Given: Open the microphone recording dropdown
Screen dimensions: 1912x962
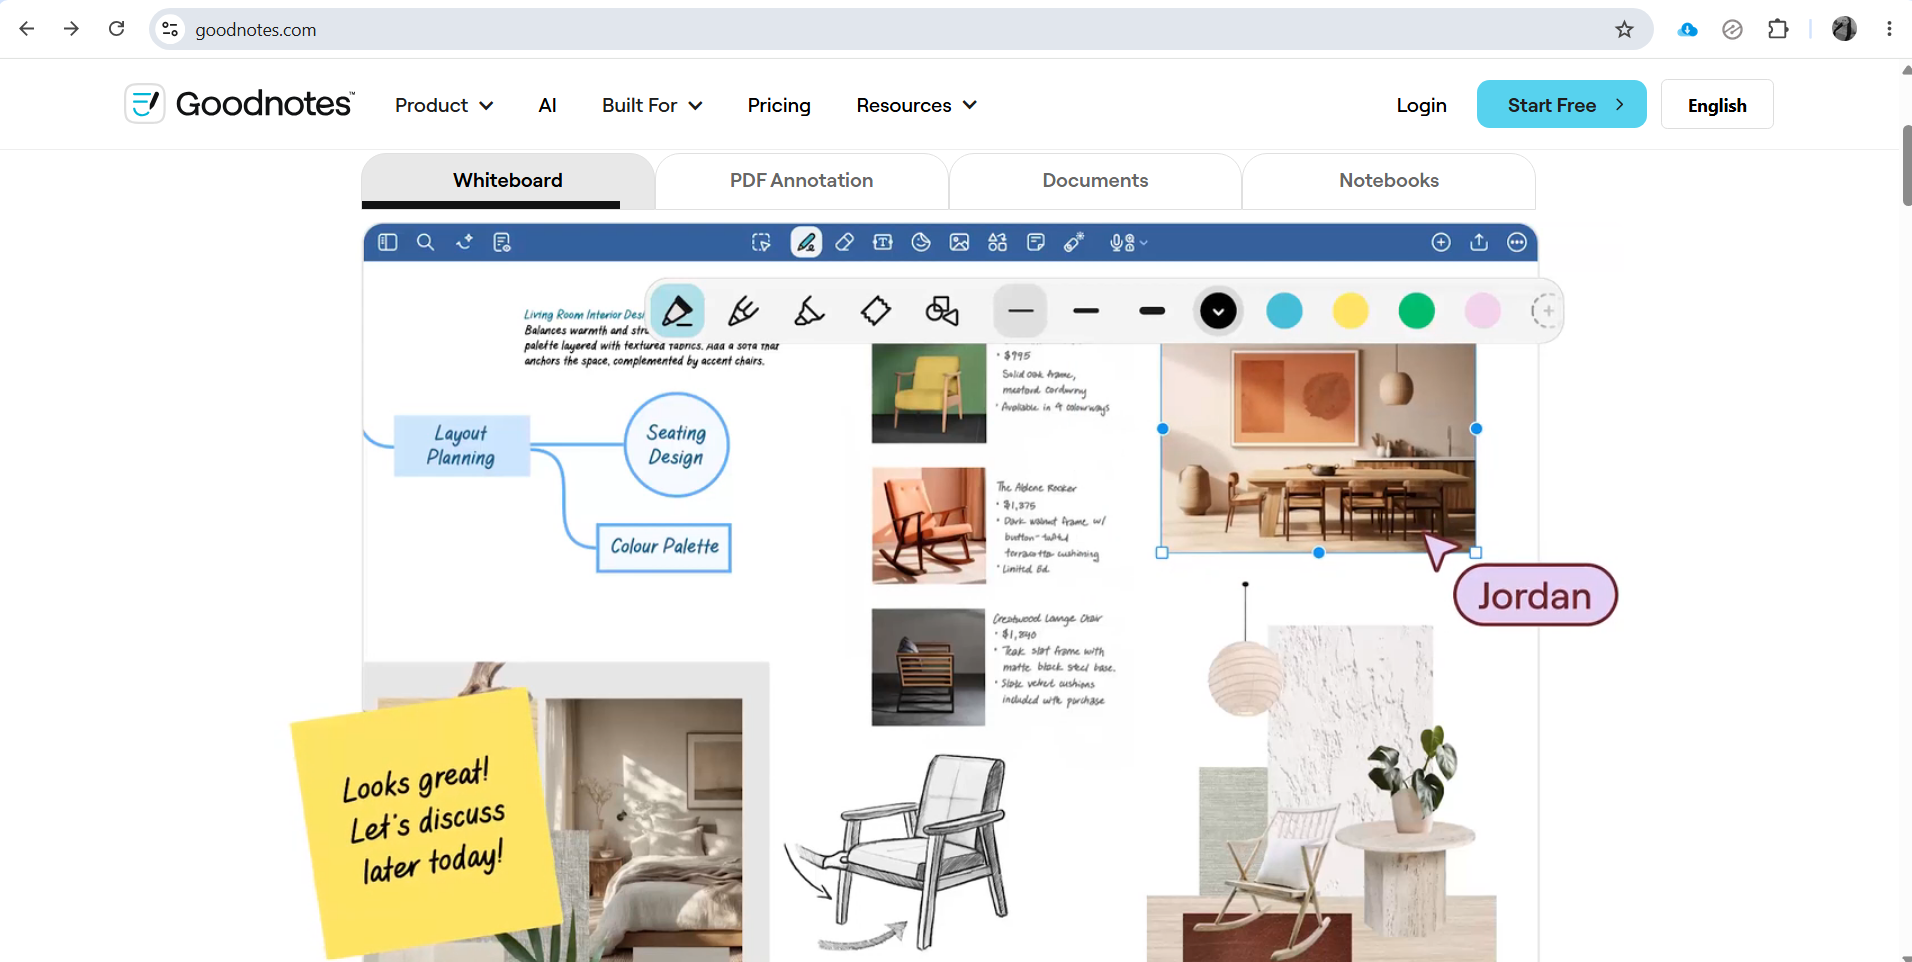Looking at the screenshot, I should [x=1128, y=242].
